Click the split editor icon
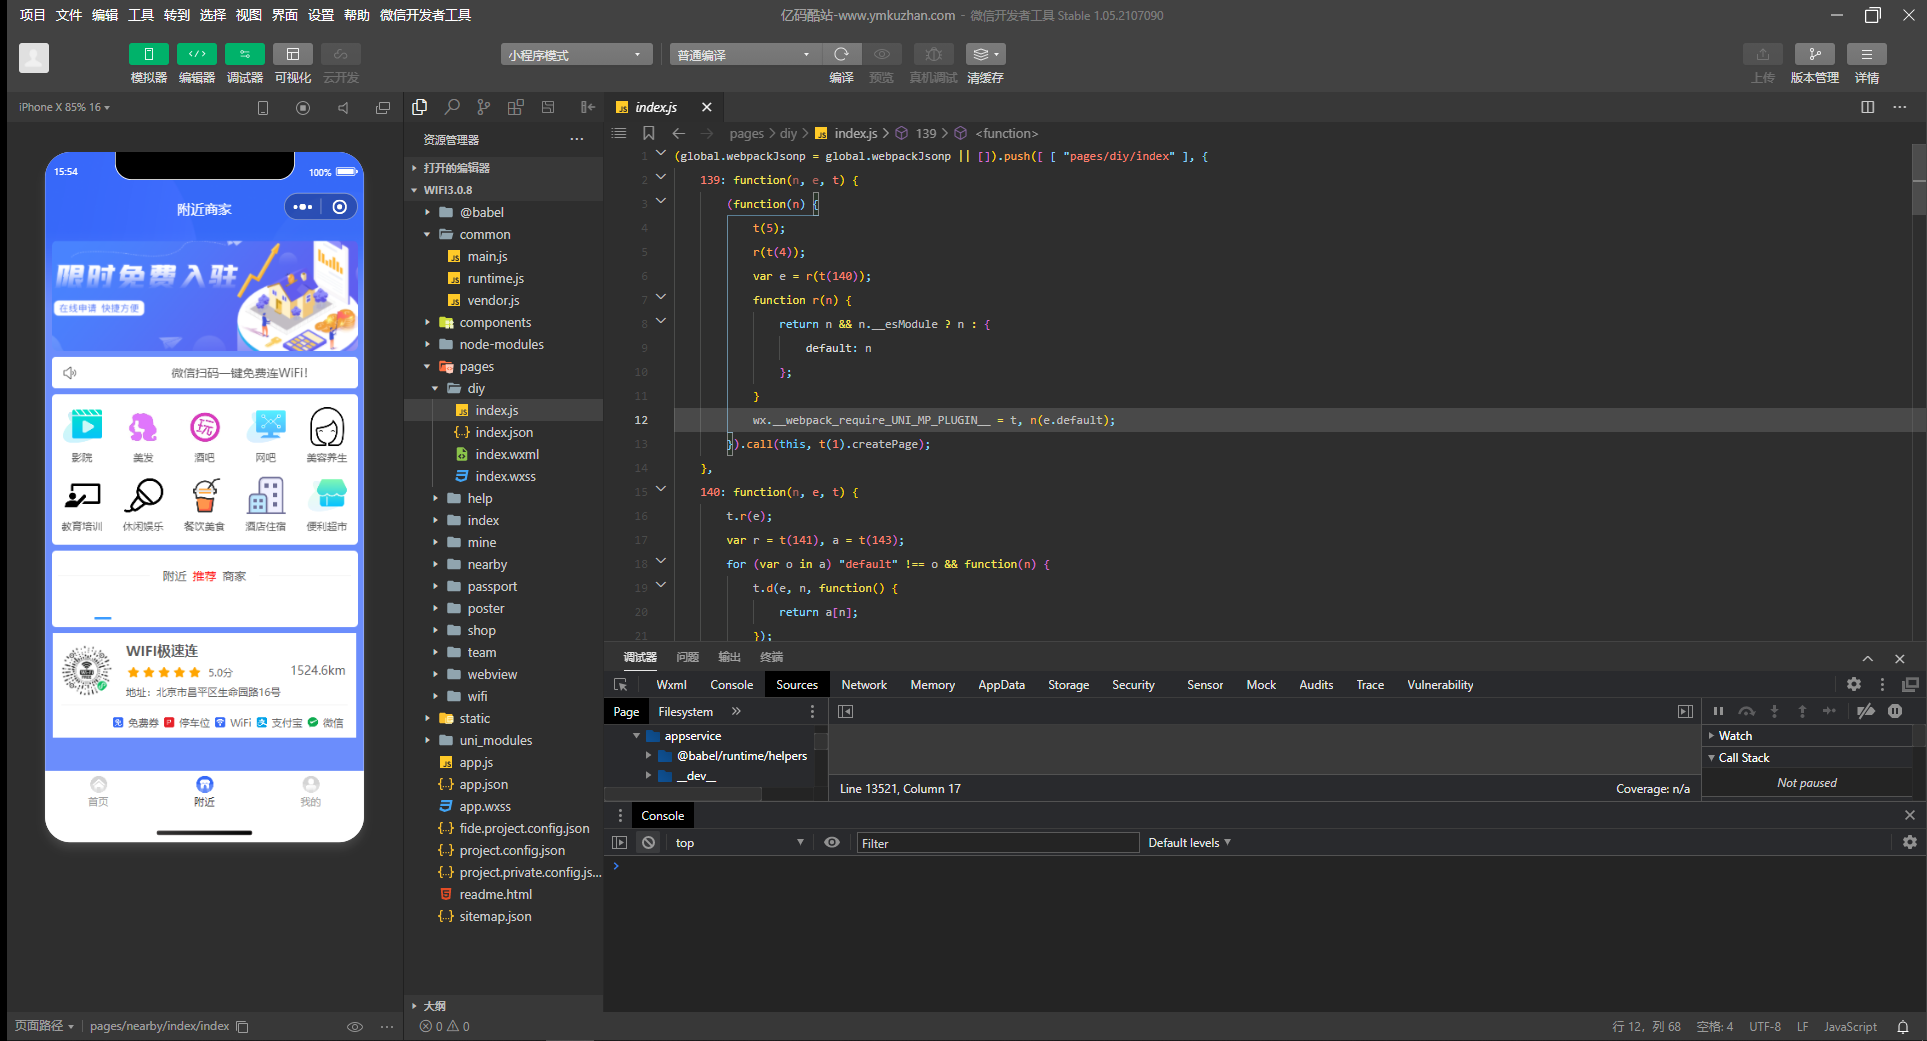1927x1041 pixels. (x=1867, y=107)
